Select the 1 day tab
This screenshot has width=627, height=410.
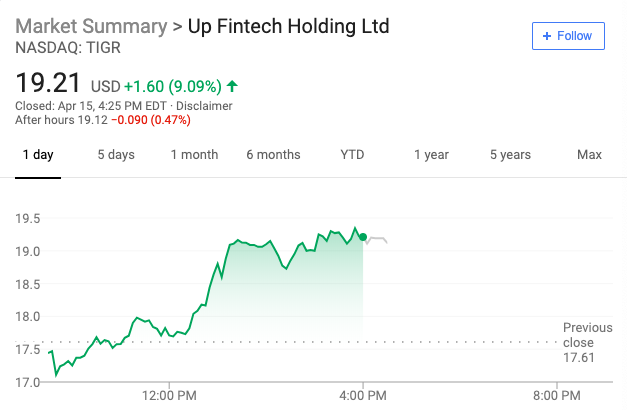[x=38, y=155]
